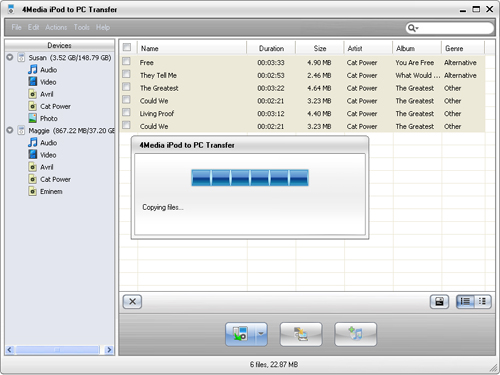Sort by the Size column header
The image size is (500, 375).
click(320, 48)
